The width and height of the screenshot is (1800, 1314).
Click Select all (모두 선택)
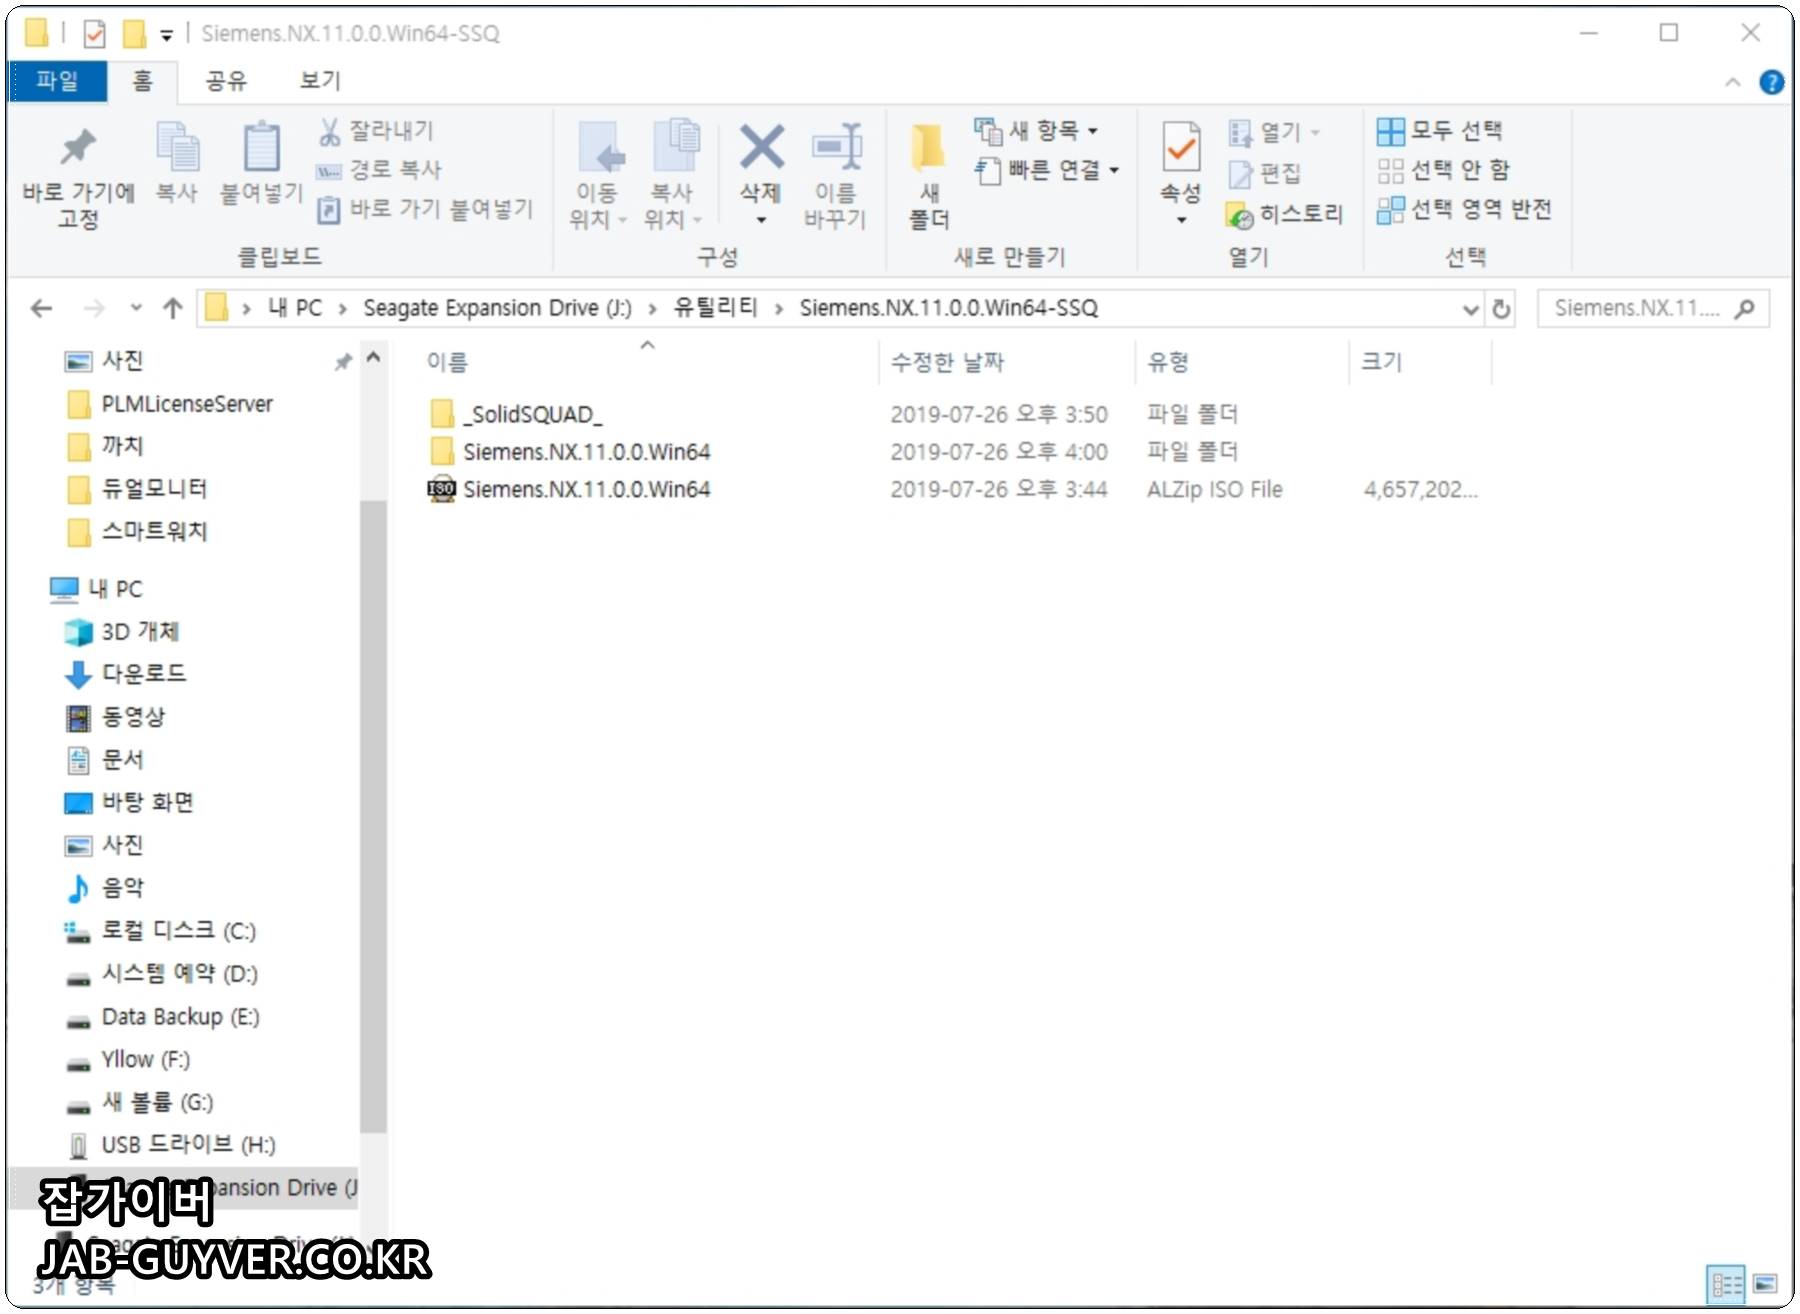click(1440, 131)
